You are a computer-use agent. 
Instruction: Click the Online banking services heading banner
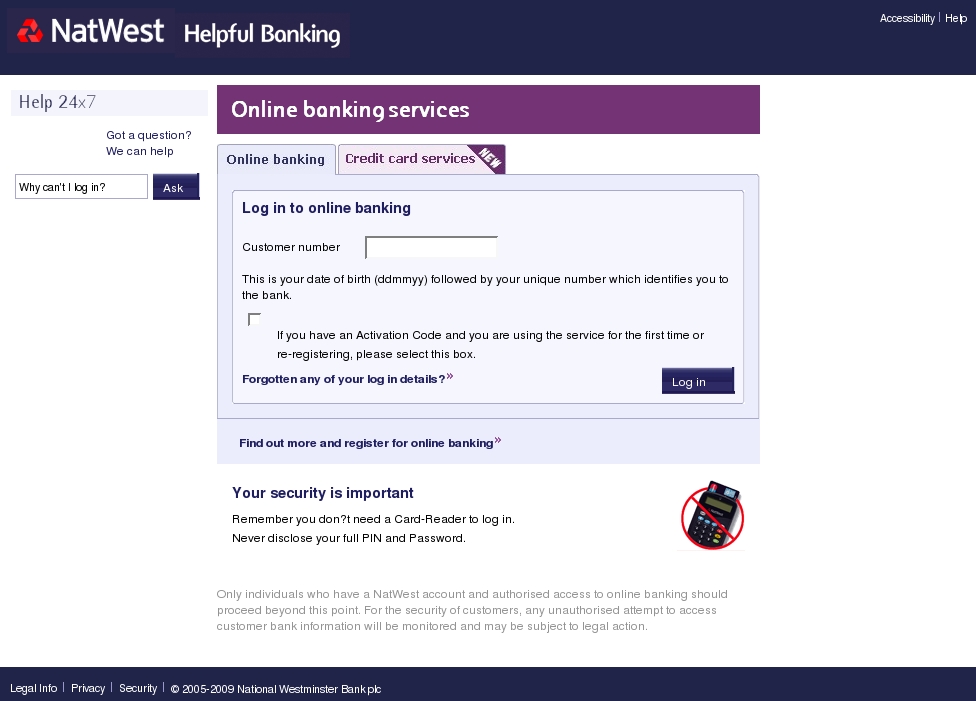tap(488, 110)
